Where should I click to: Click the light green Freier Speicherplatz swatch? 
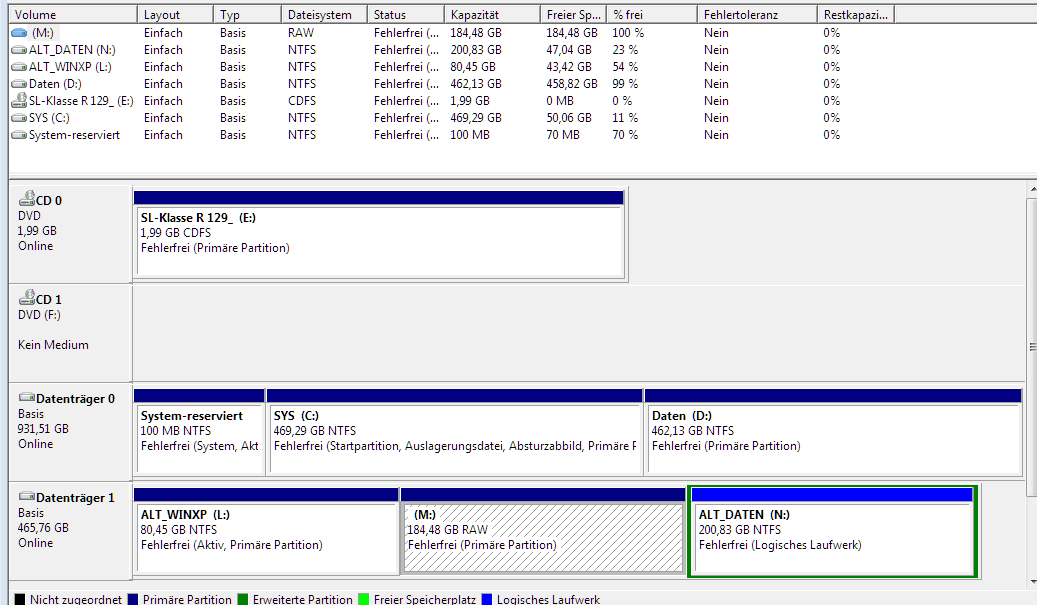click(x=363, y=599)
